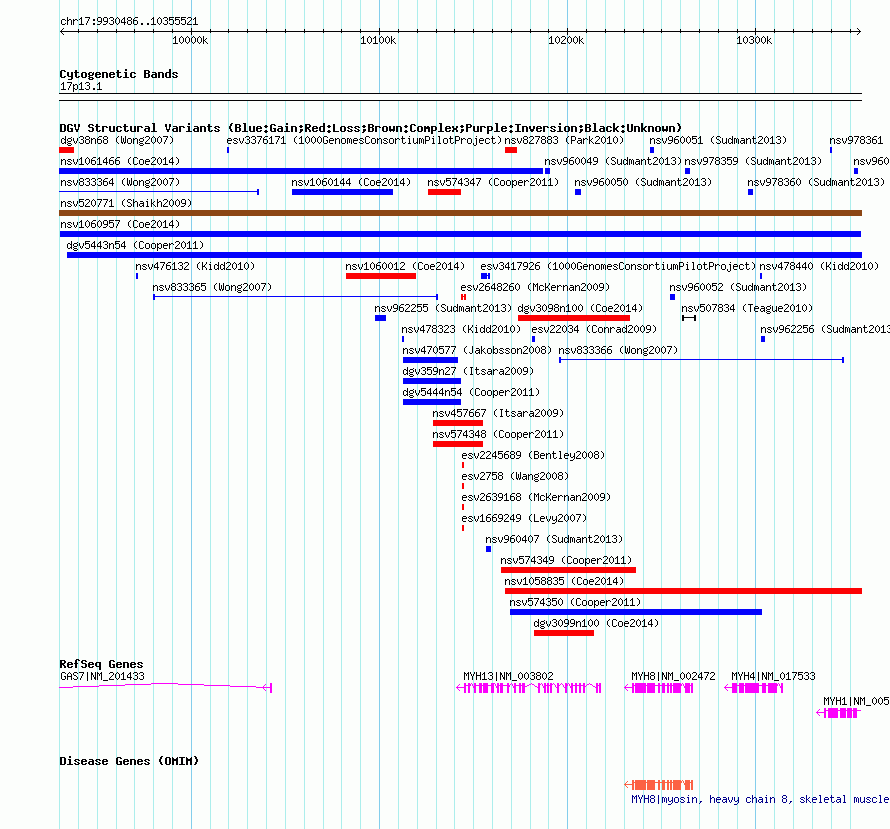Select the nsv1060144 (Coe2014) blue bar
Image resolution: width=890 pixels, height=829 pixels.
[342, 192]
